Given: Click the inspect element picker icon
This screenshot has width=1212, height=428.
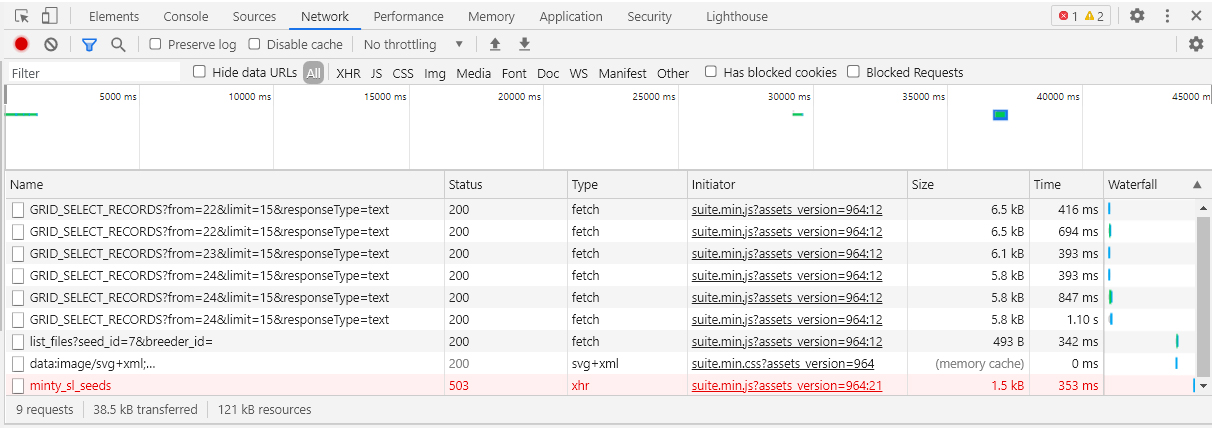Looking at the screenshot, I should pyautogui.click(x=22, y=16).
